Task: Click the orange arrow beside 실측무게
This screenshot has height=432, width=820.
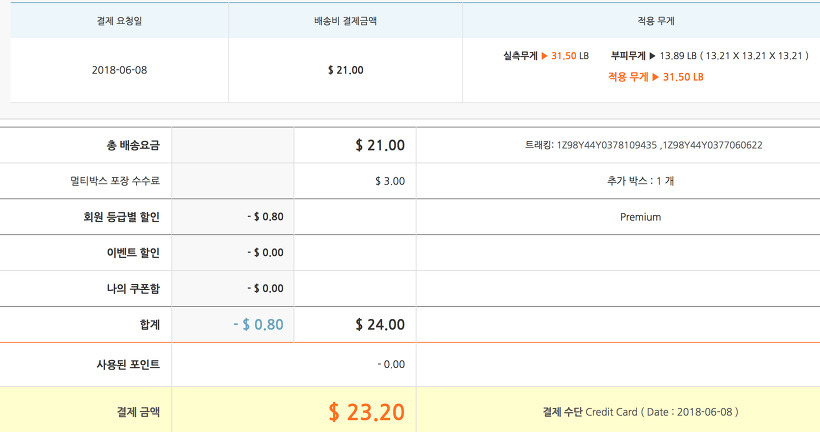Action: (x=545, y=56)
